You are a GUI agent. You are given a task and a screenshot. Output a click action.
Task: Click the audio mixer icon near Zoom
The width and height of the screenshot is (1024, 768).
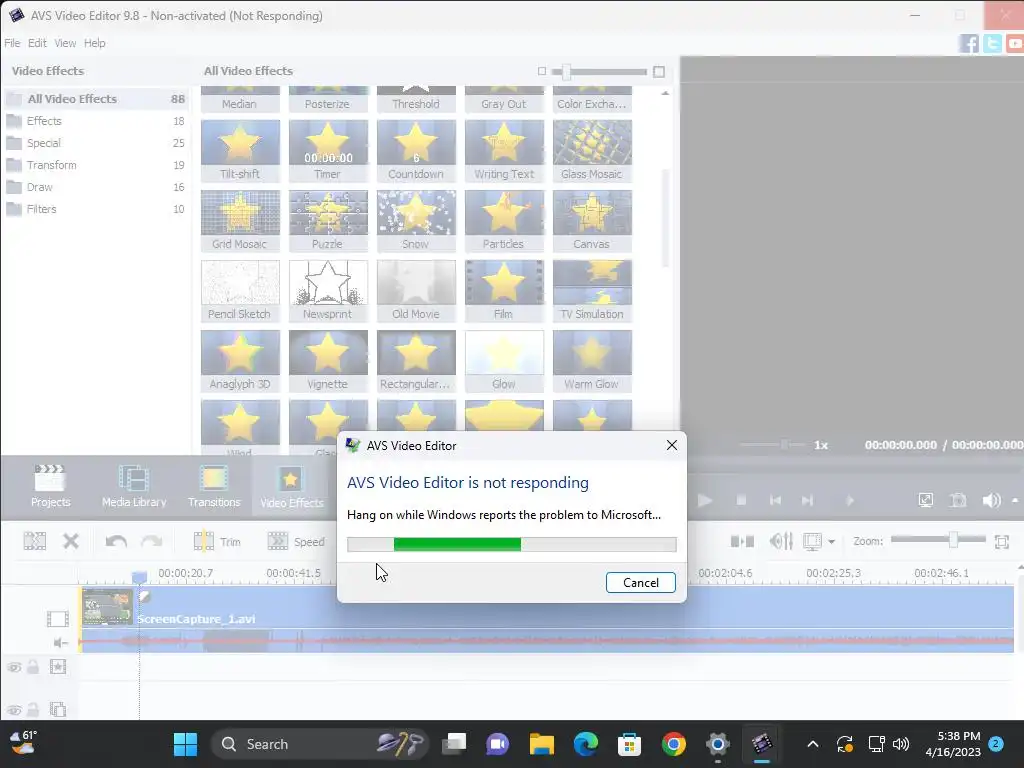click(781, 541)
